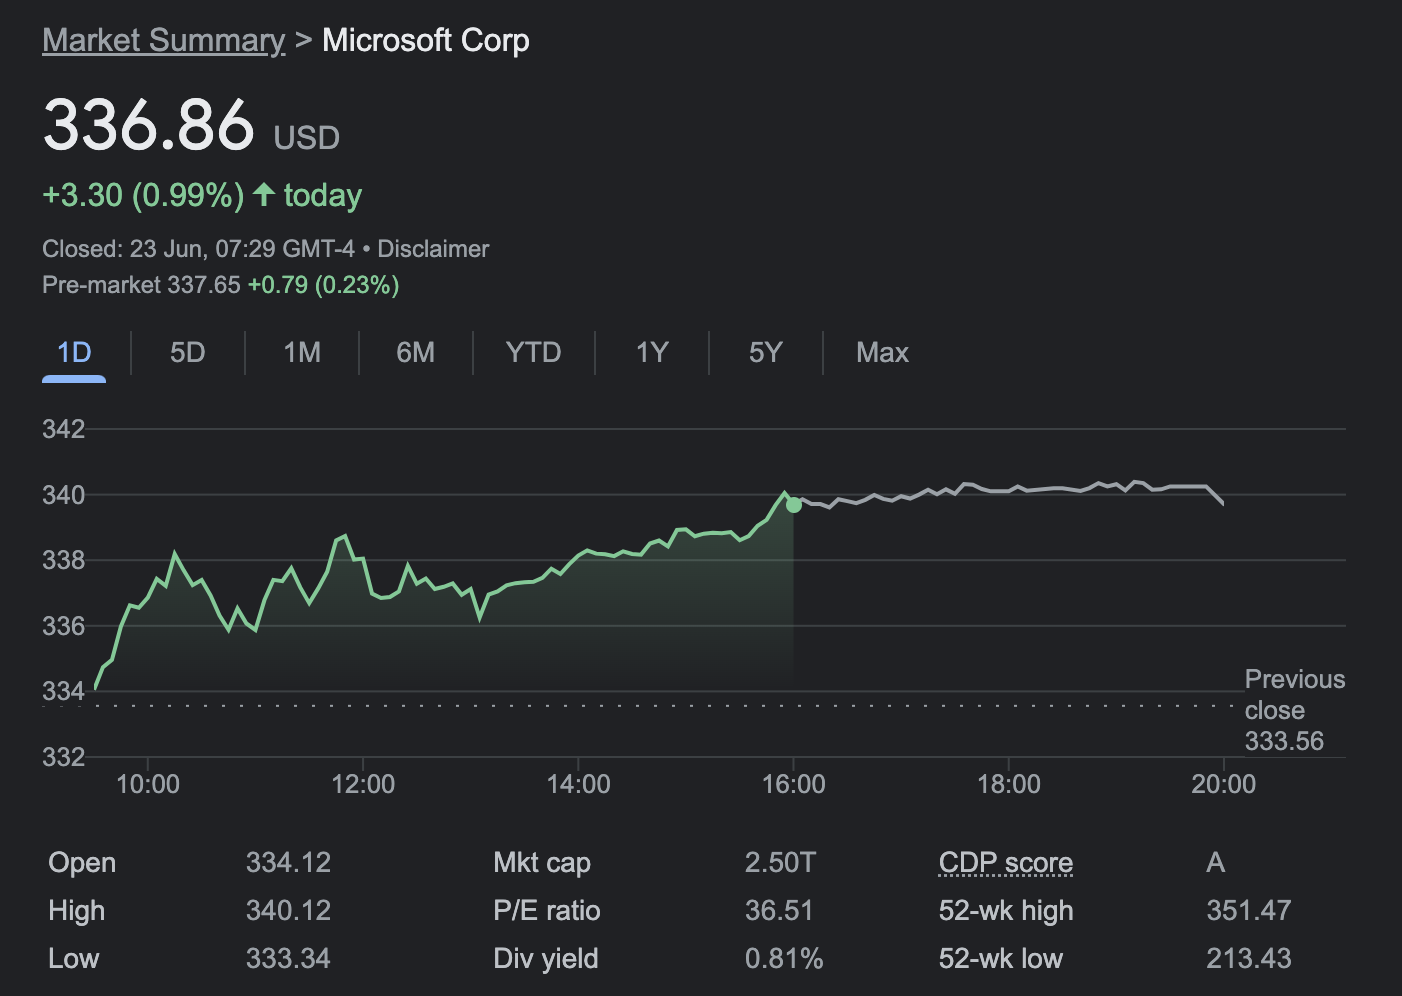The image size is (1402, 996).
Task: Click the 336.86 stock price
Action: click(x=148, y=125)
